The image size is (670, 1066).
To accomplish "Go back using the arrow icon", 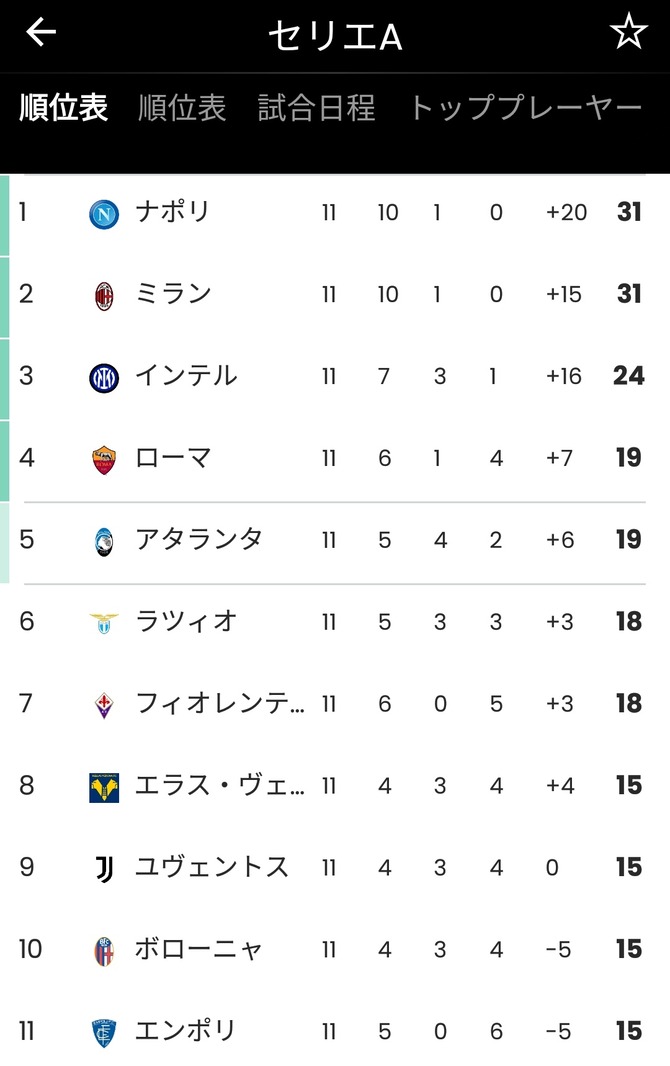I will (x=41, y=32).
